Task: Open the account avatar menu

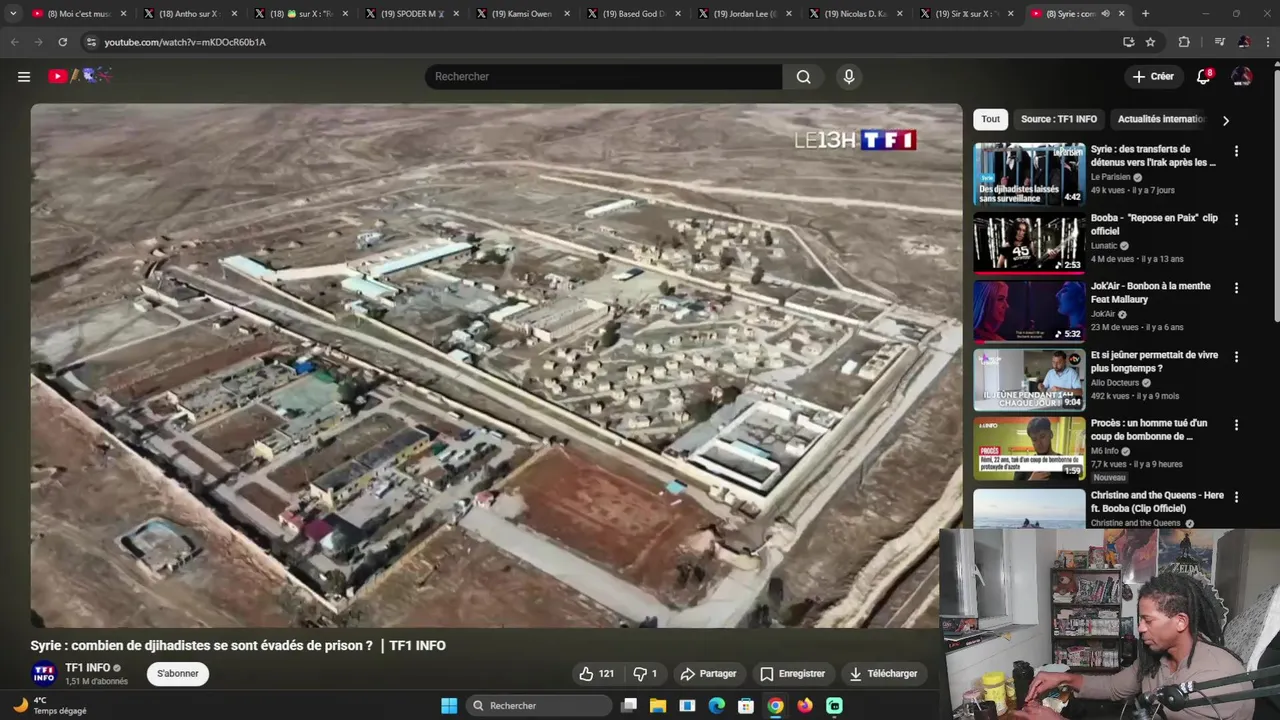Action: (1241, 76)
